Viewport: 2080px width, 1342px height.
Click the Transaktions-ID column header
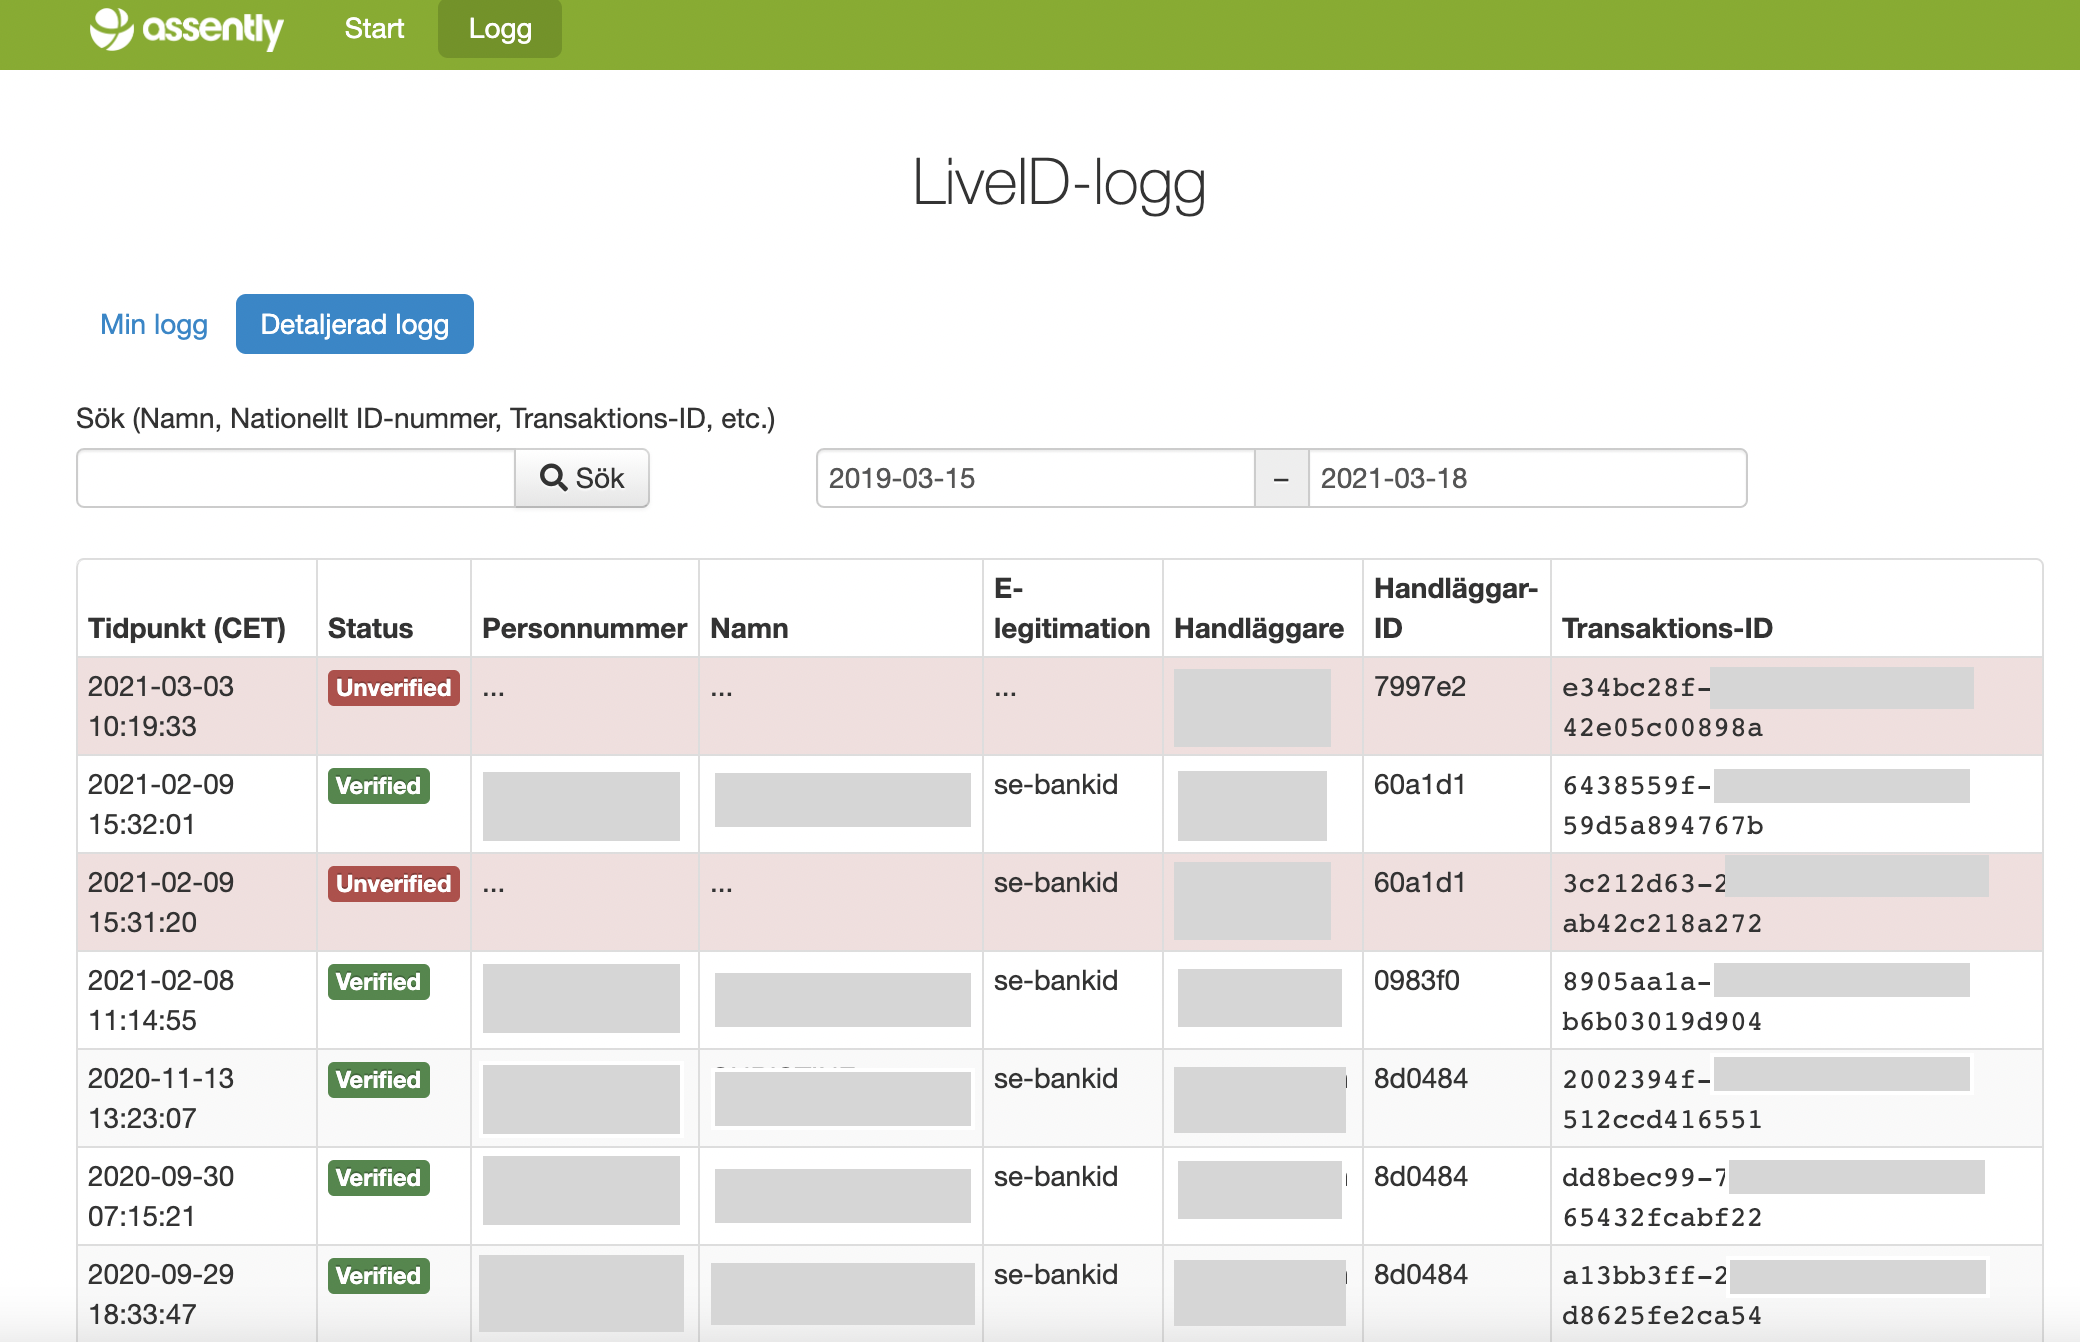coord(1667,628)
